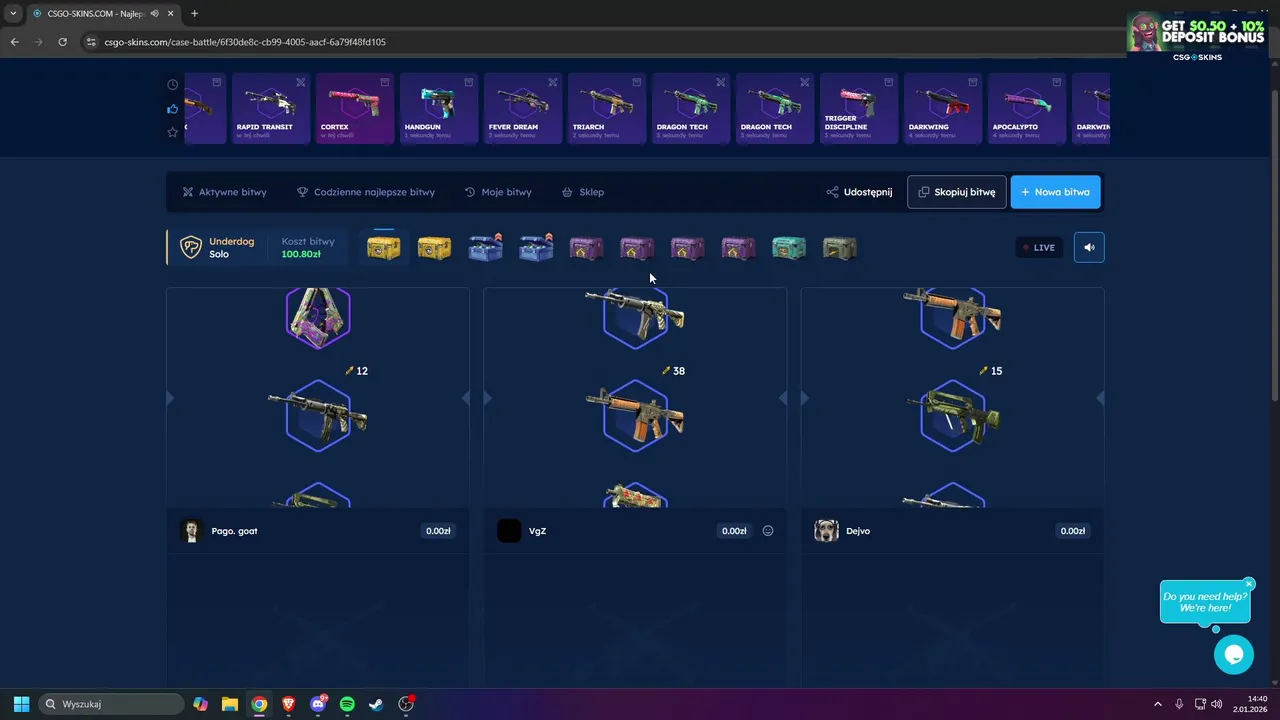Share the battle via Udostępnij
Screen dimensions: 1280x720
coord(859,192)
